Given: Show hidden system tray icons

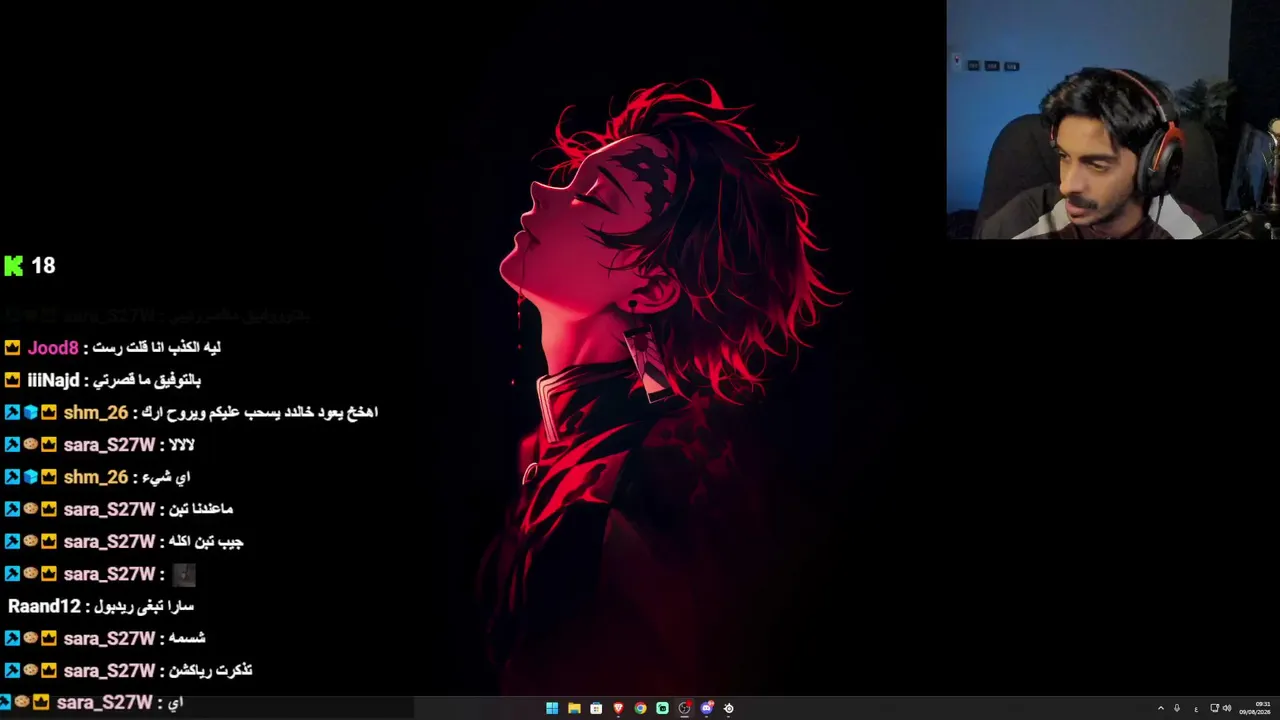Looking at the screenshot, I should click(x=1160, y=708).
